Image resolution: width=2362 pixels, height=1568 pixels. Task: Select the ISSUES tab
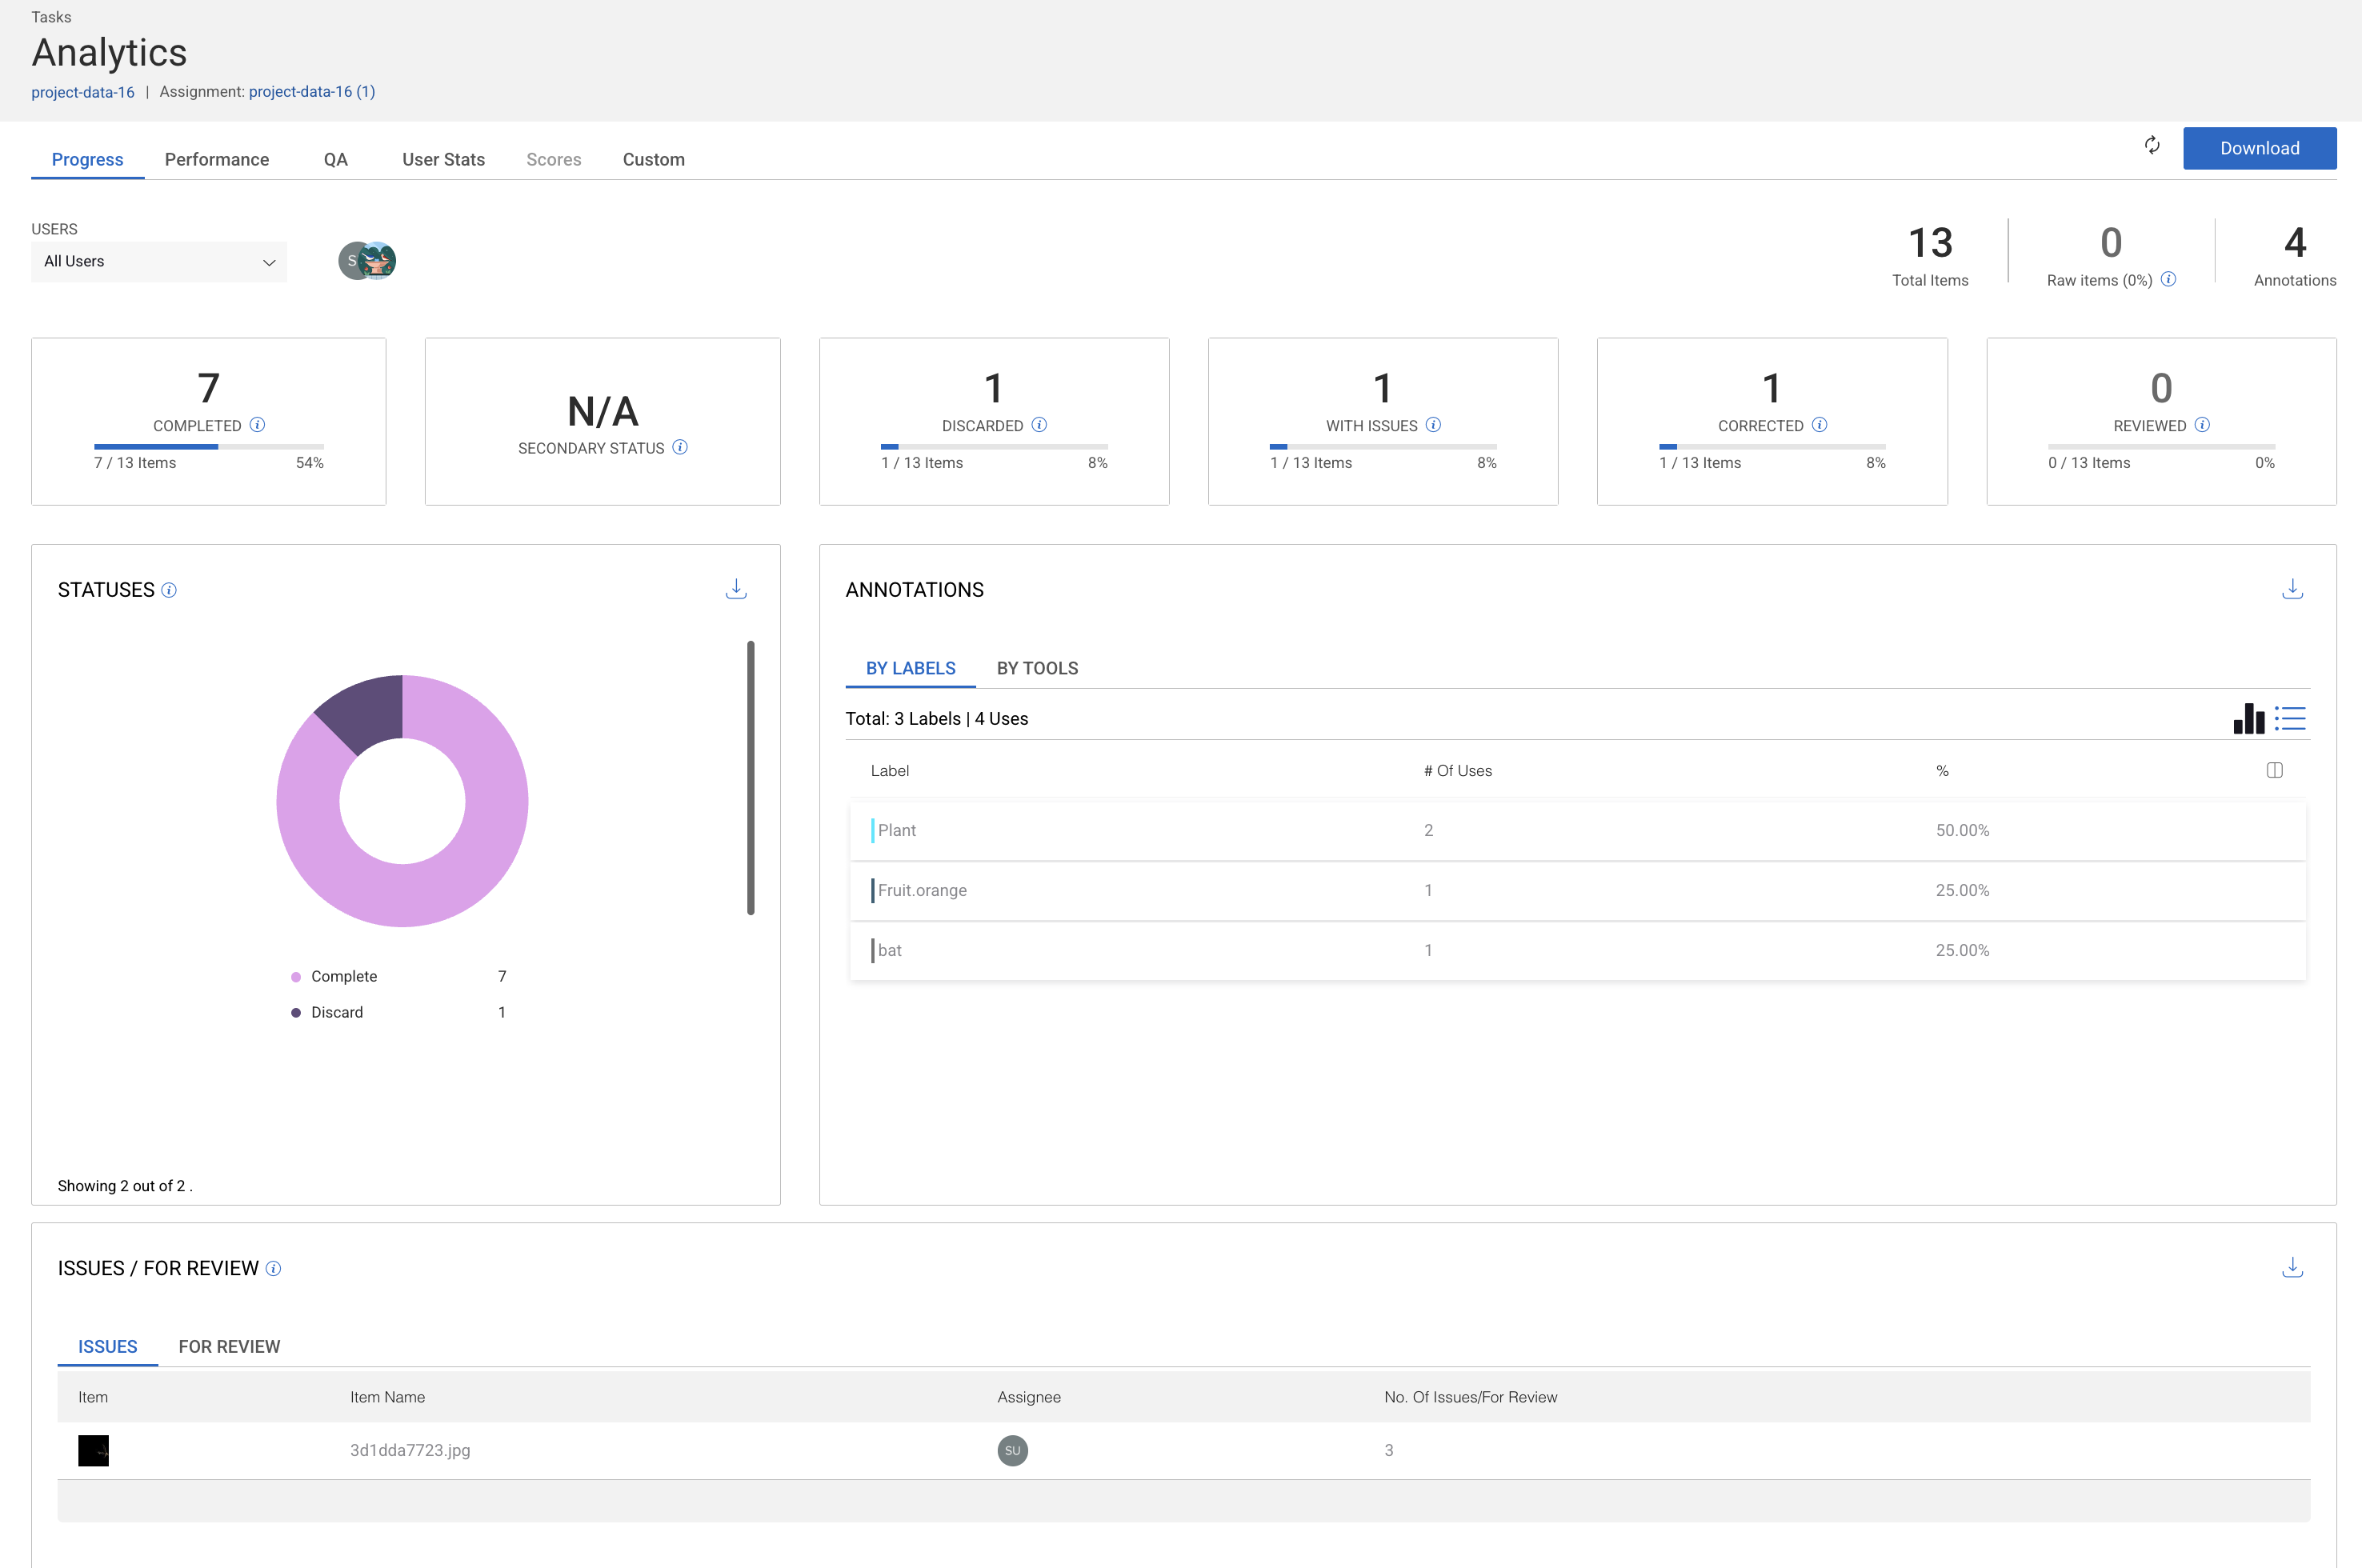click(x=107, y=1346)
